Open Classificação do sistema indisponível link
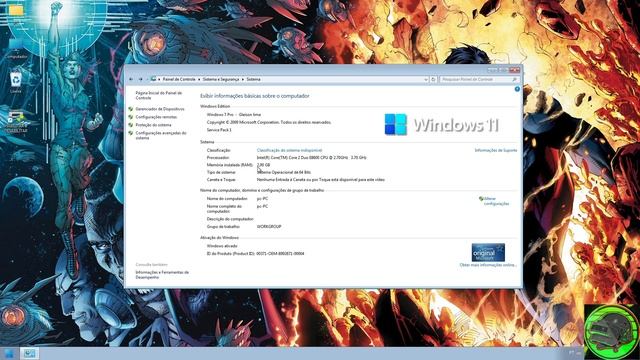The width and height of the screenshot is (640, 360). click(x=289, y=150)
